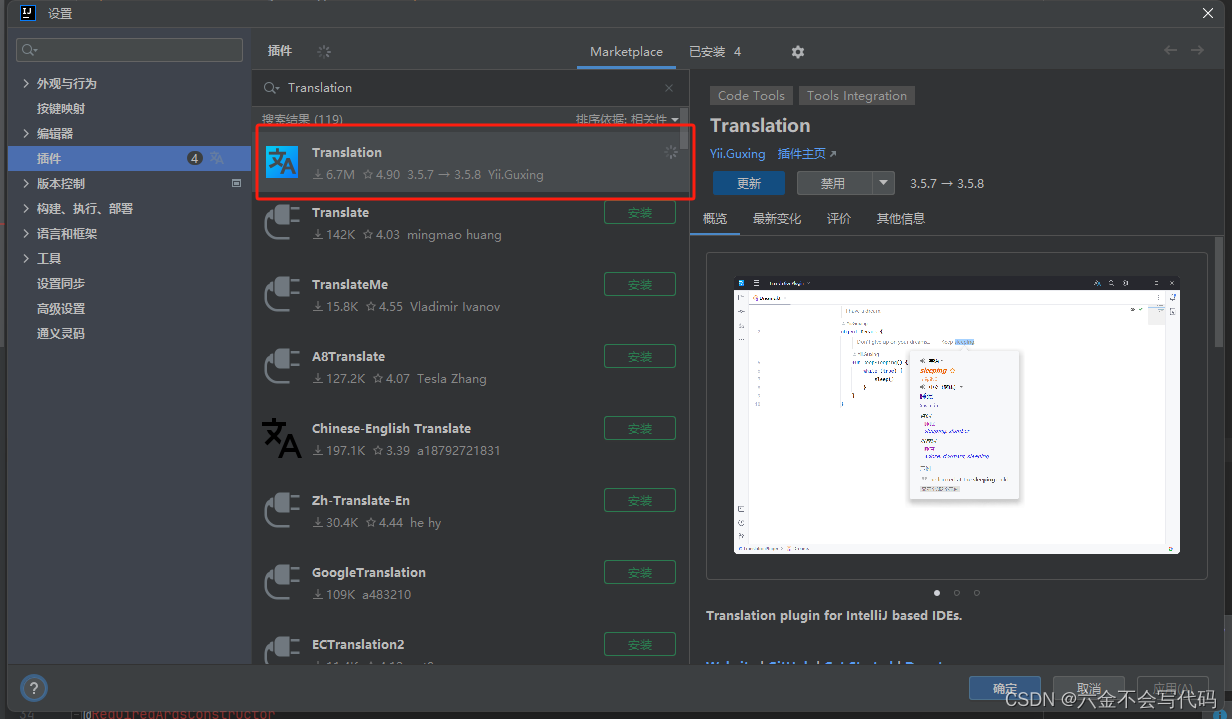
Task: Click the plugin list vertical scrollbar
Action: 684,128
